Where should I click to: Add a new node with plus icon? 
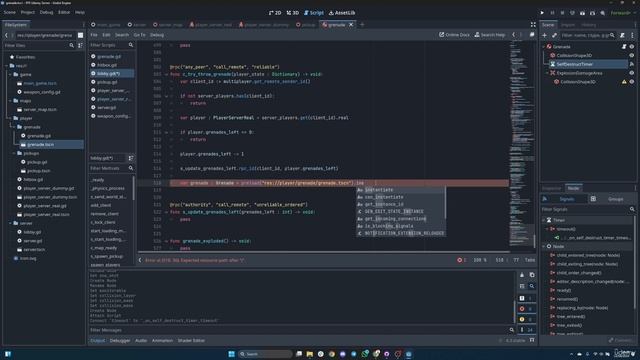pyautogui.click(x=544, y=36)
